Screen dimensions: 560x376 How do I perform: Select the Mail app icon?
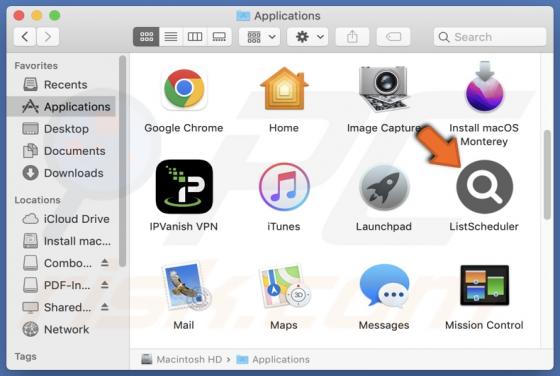point(186,286)
